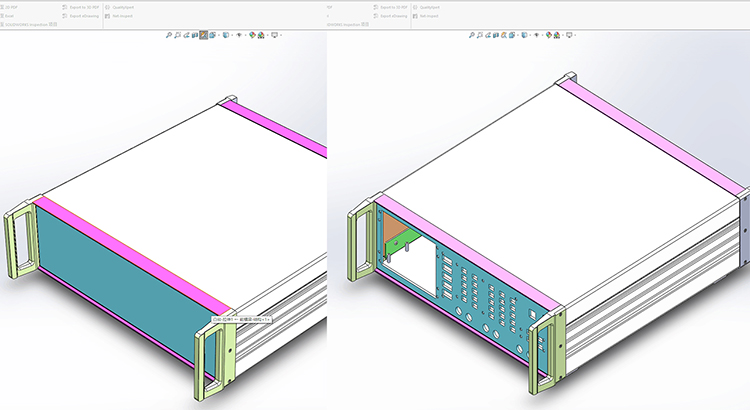Toggle Section View in right viewport toolbar
The image size is (750, 410).
494,34
